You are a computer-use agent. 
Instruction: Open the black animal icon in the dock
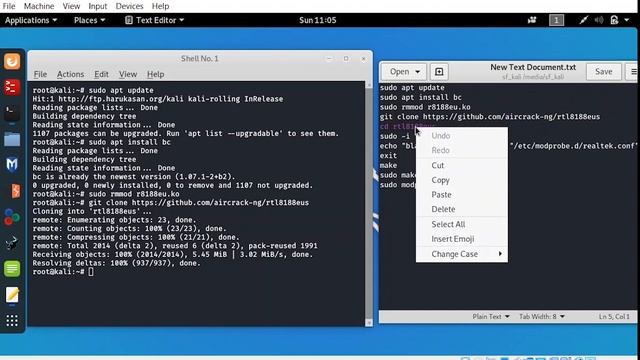pos(12,243)
